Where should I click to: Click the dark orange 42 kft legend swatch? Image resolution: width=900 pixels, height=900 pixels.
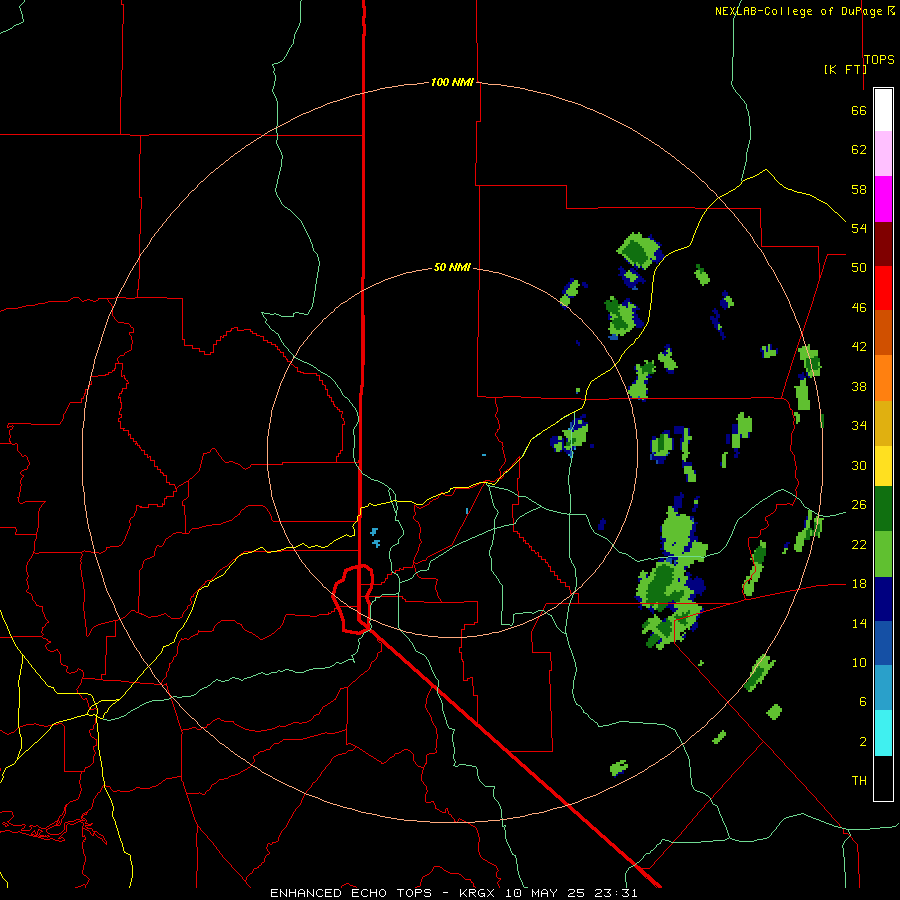883,332
